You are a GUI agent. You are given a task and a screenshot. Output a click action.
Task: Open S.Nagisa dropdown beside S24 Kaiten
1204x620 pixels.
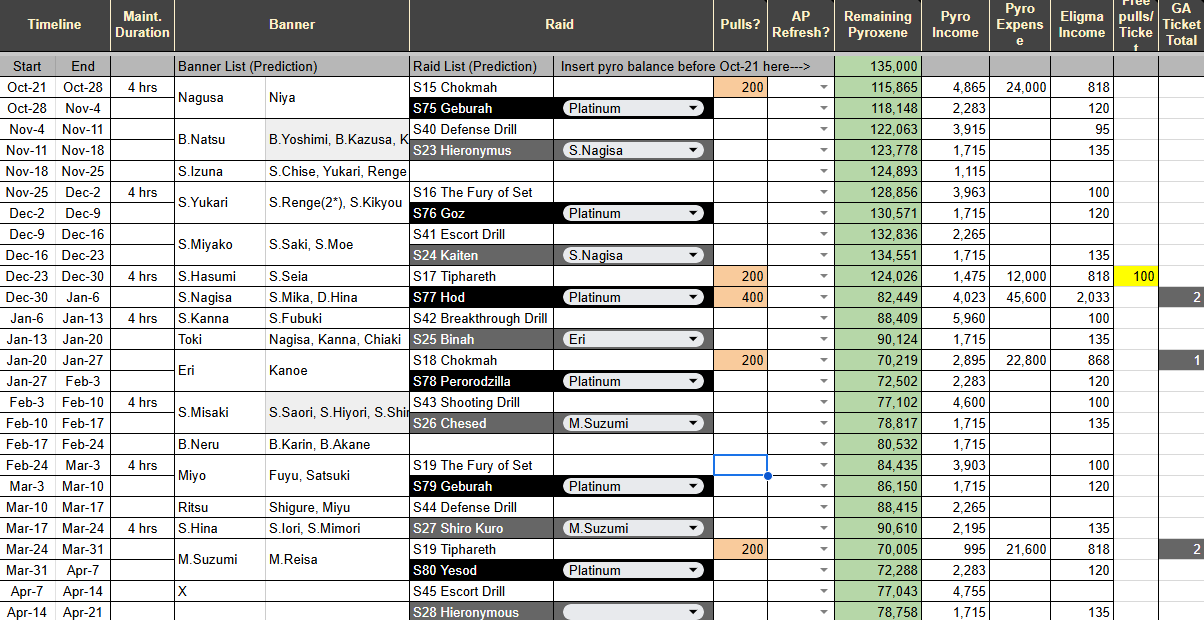click(x=634, y=255)
